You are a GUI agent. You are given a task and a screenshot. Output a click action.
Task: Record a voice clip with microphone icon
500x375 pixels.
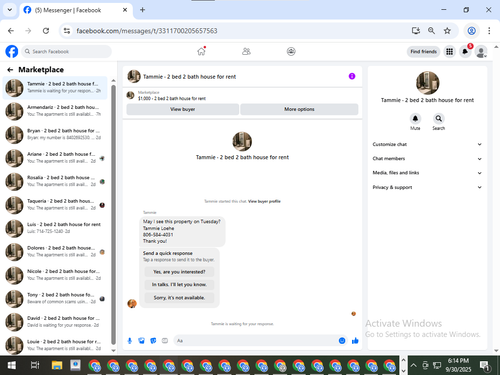[130, 341]
